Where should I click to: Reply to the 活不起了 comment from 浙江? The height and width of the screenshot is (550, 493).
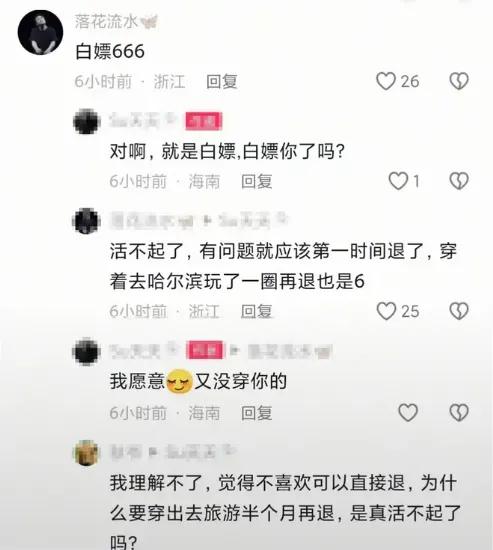click(257, 311)
